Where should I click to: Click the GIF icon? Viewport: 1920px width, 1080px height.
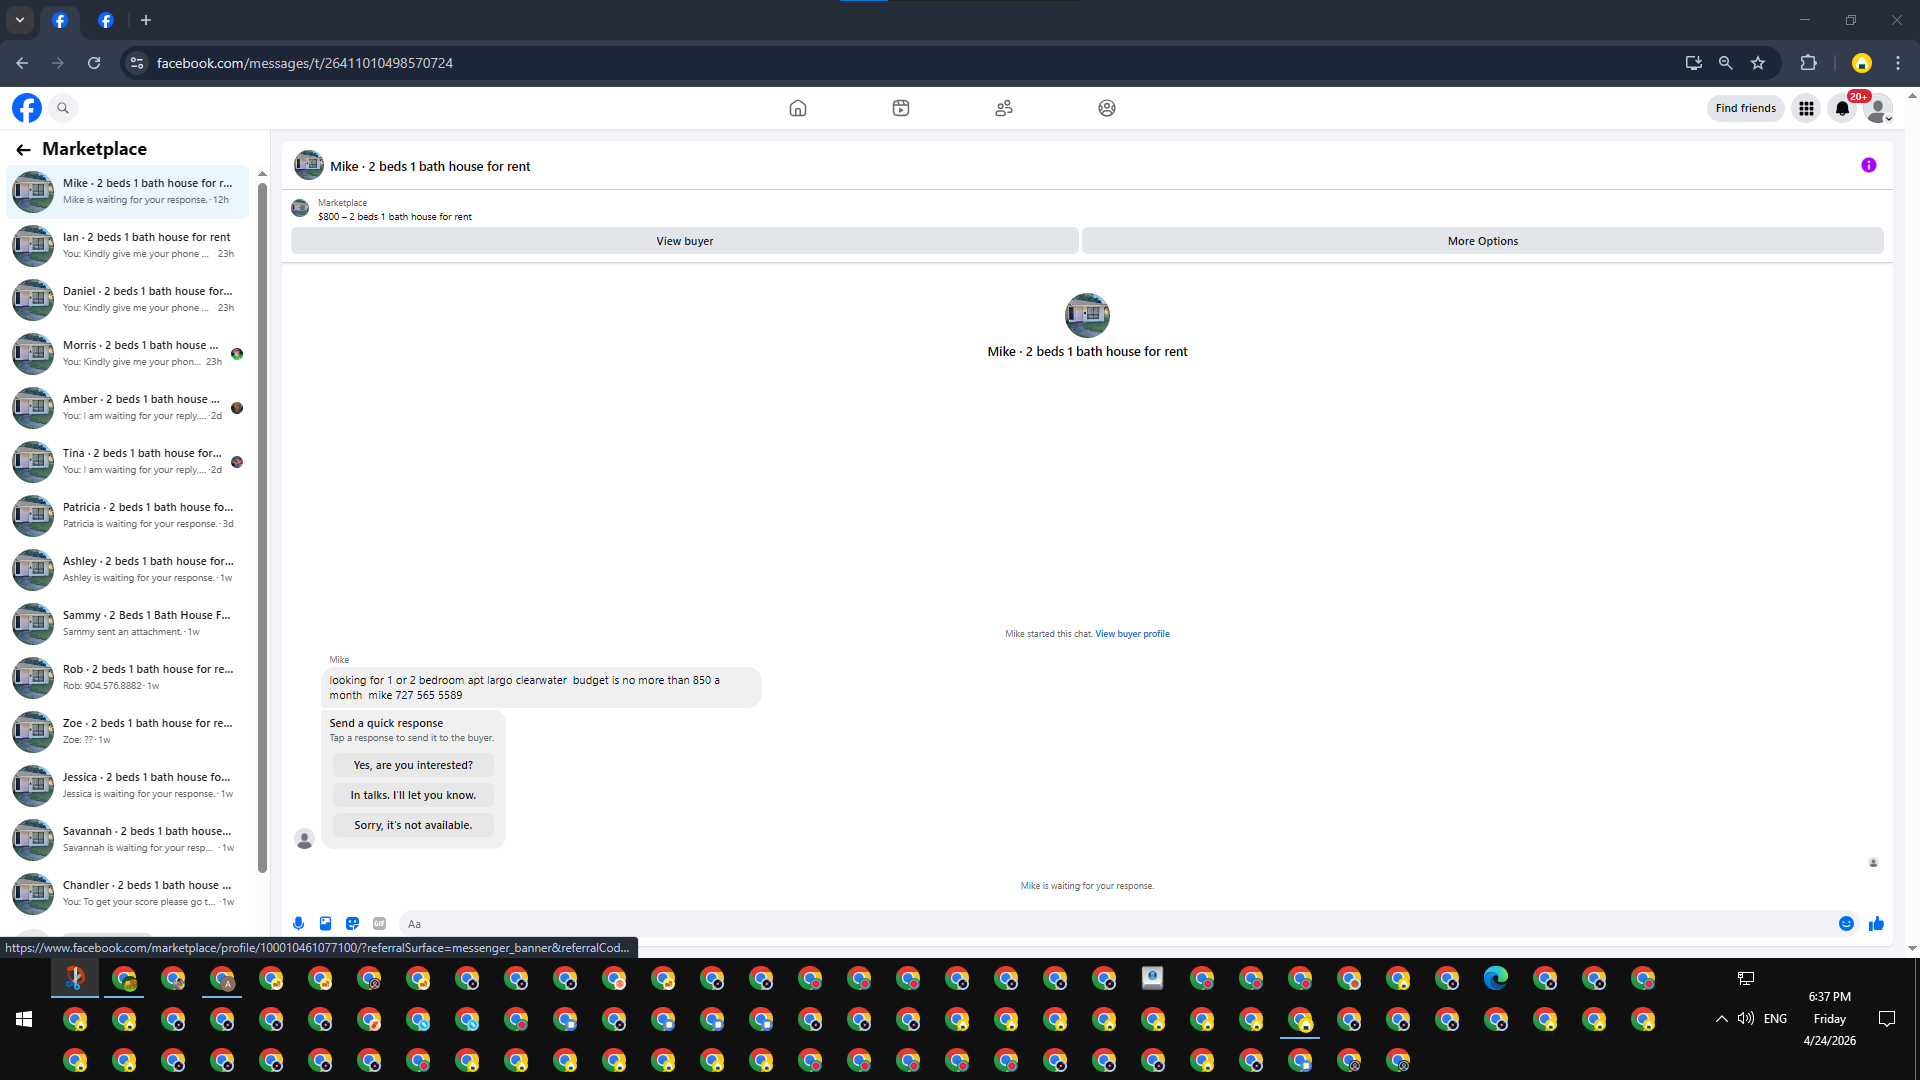379,924
